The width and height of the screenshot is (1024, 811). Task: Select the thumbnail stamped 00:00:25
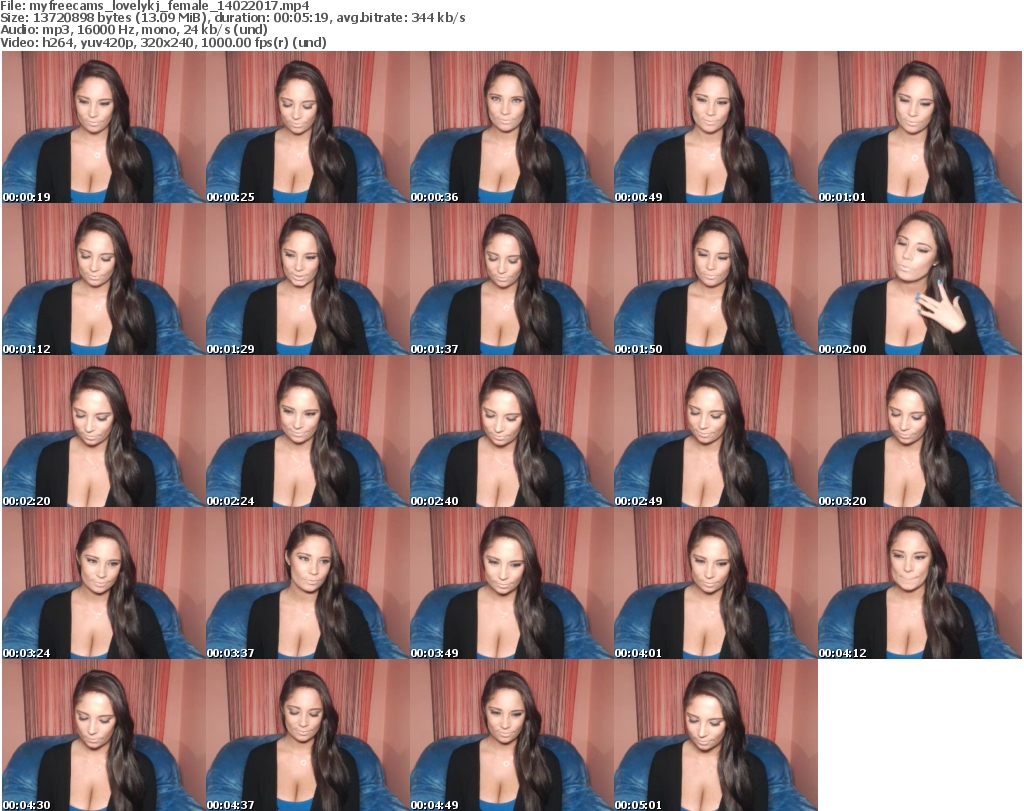tap(308, 127)
